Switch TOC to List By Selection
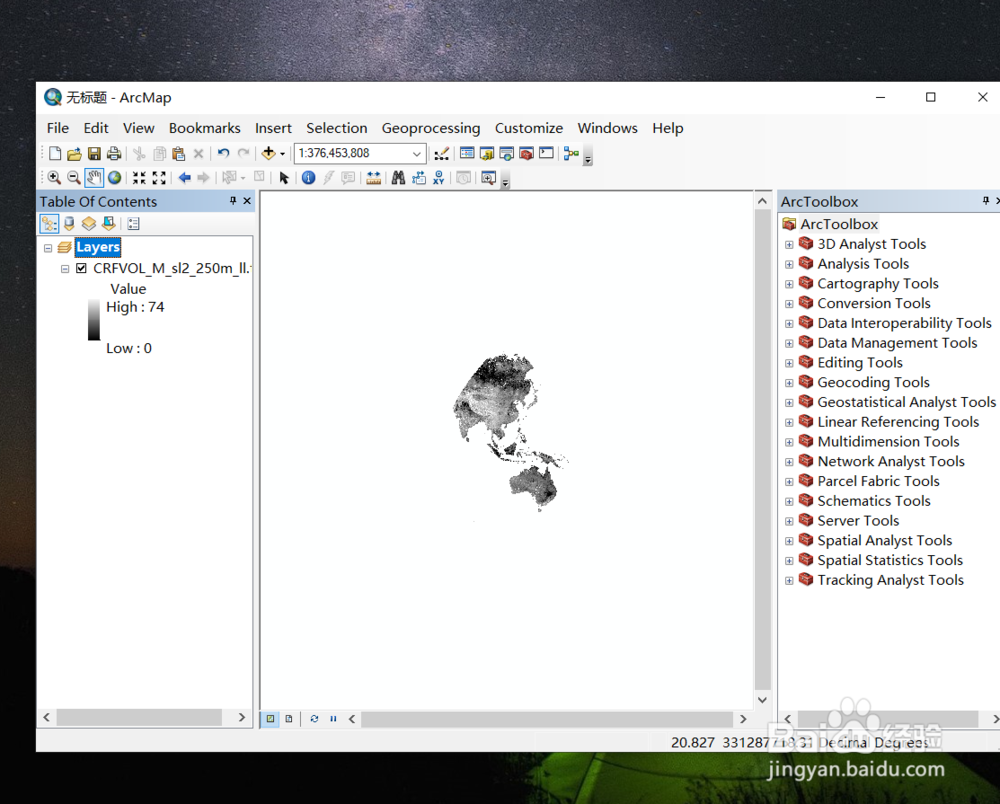The height and width of the screenshot is (804, 1000). click(108, 224)
